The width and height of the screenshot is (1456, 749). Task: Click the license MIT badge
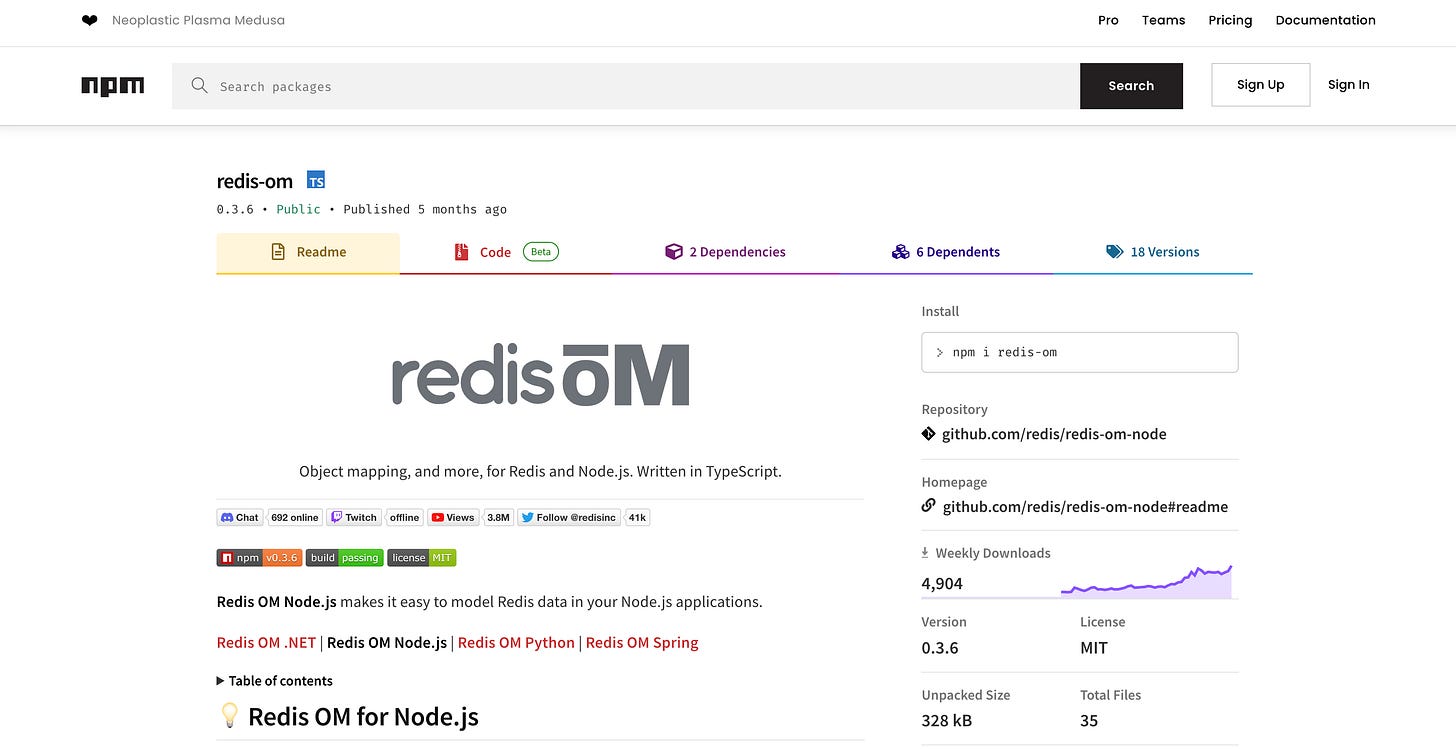(422, 558)
